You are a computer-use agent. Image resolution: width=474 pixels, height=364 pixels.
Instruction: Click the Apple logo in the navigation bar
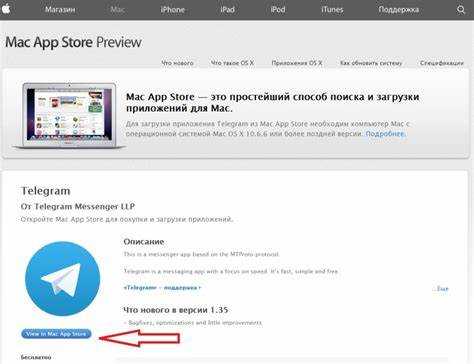(6, 9)
